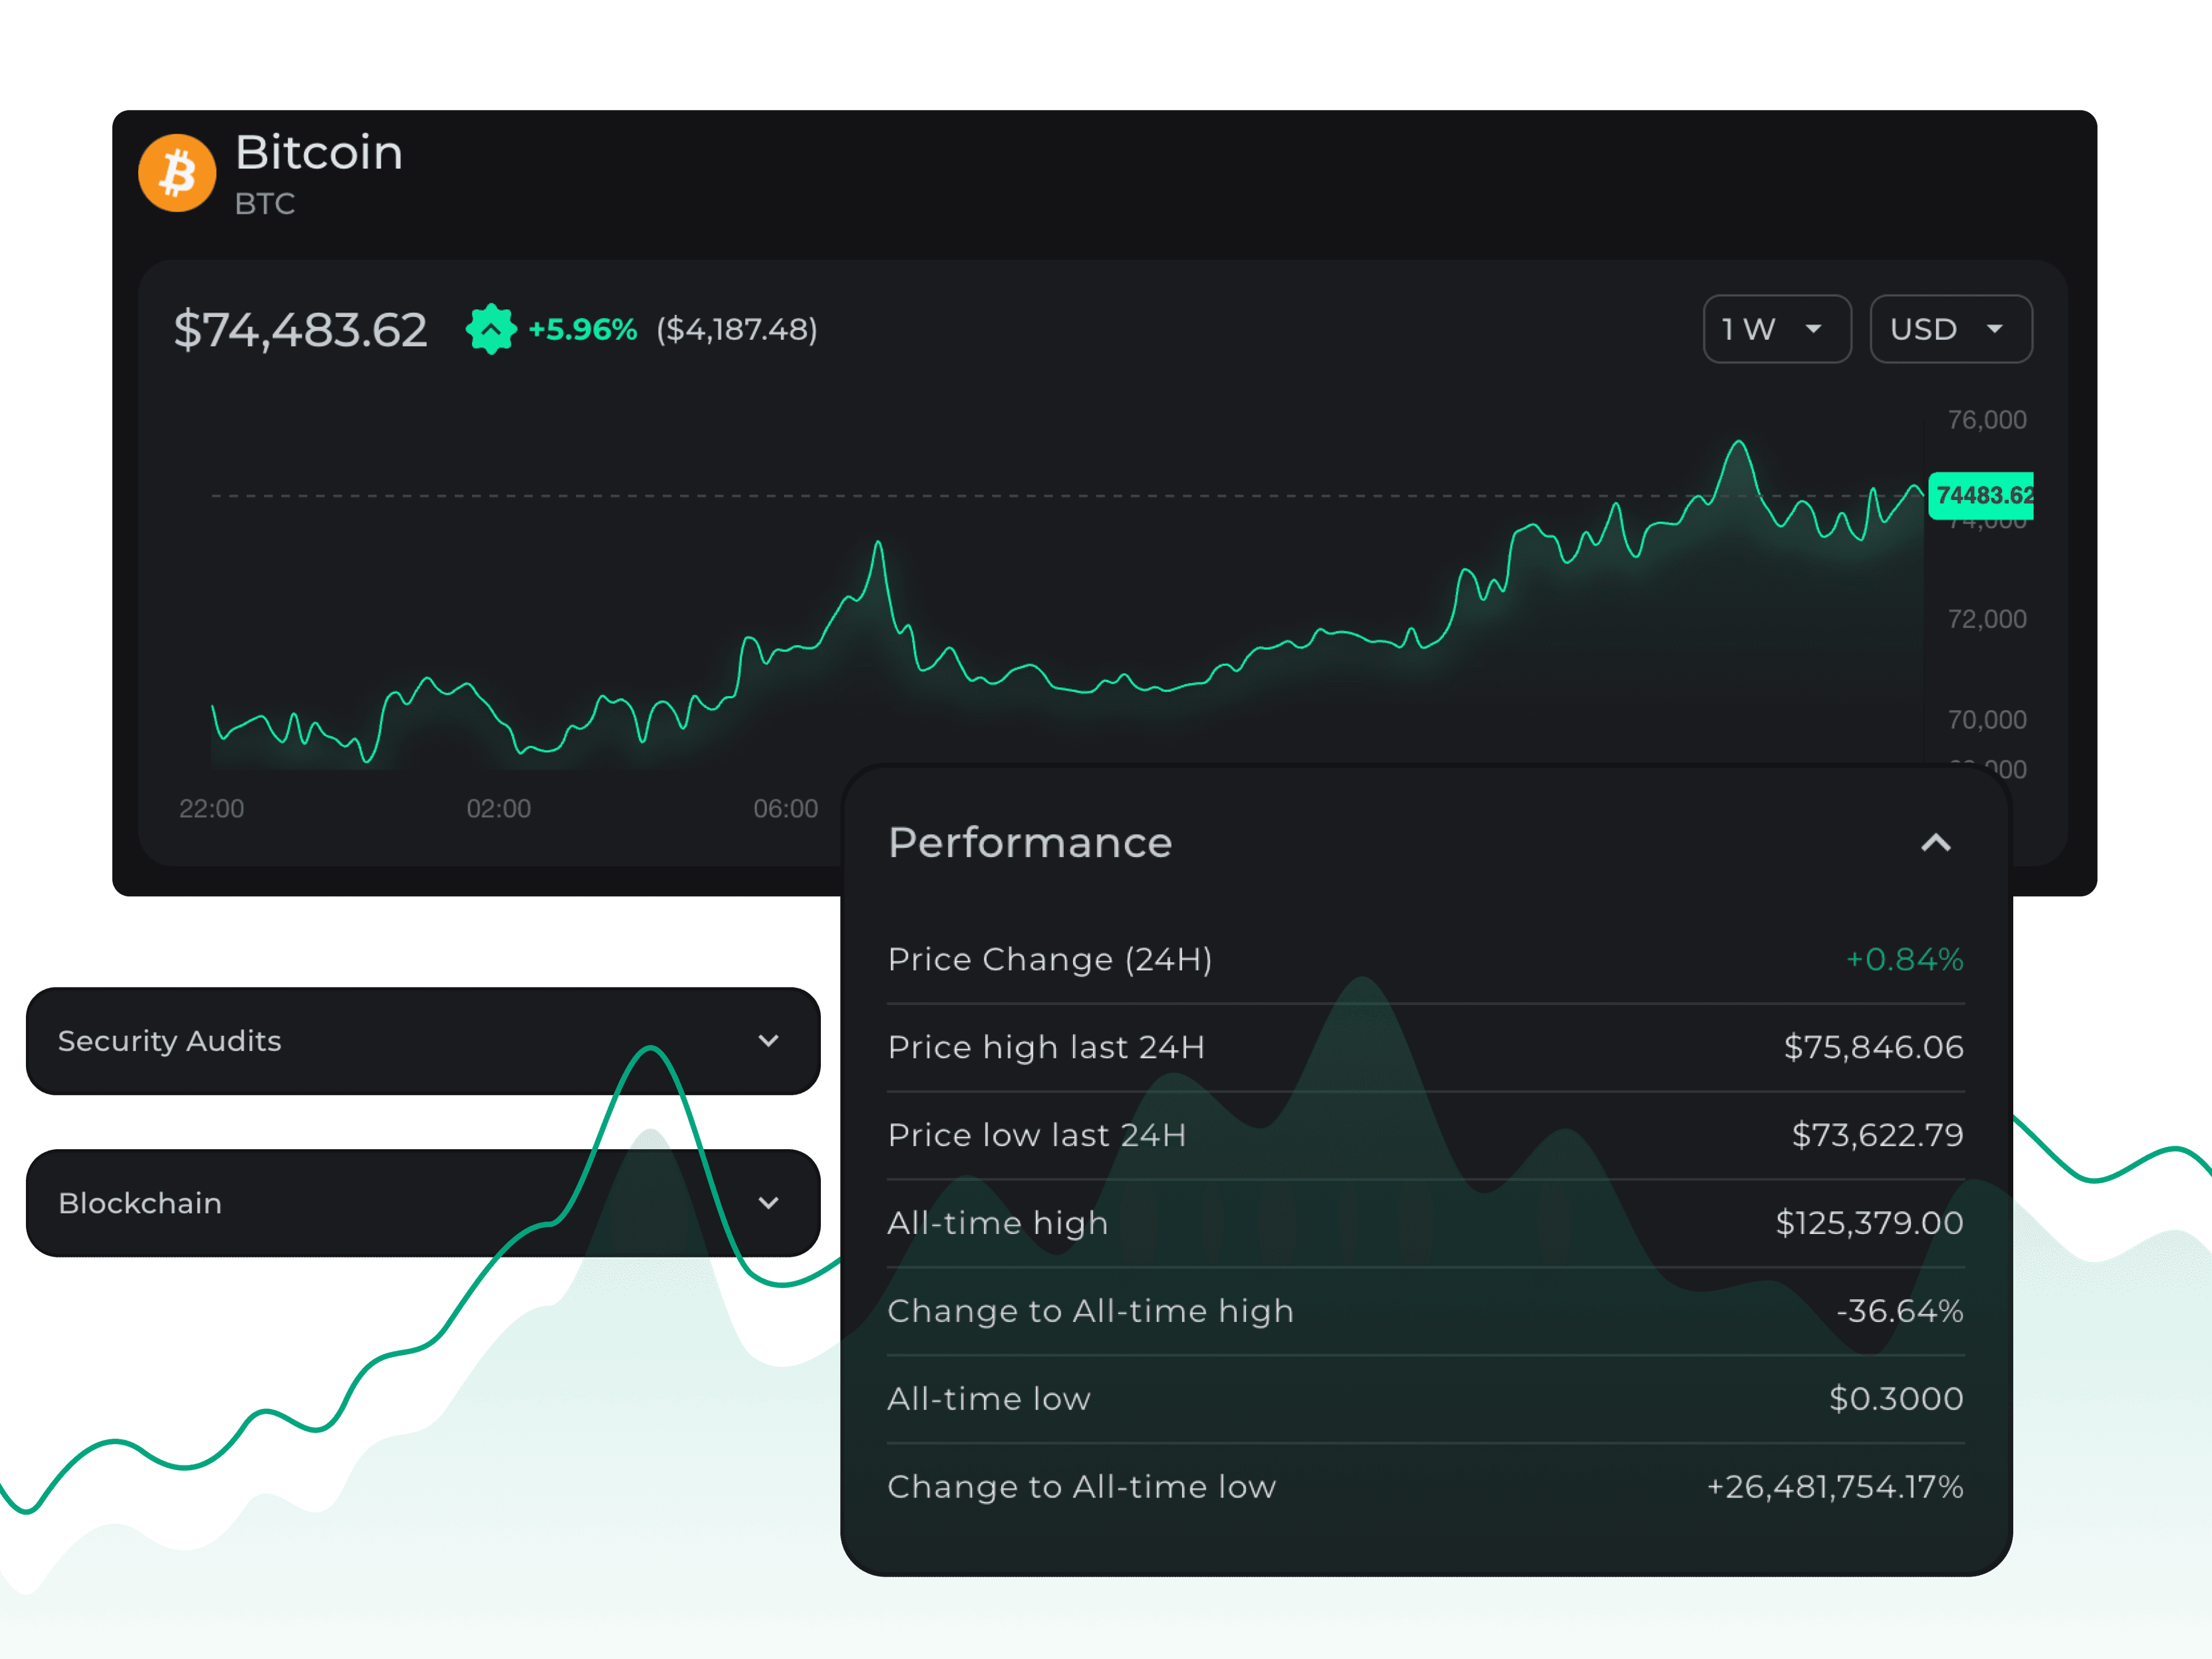Collapse the Performance panel
2212x1659 pixels.
click(x=1936, y=843)
